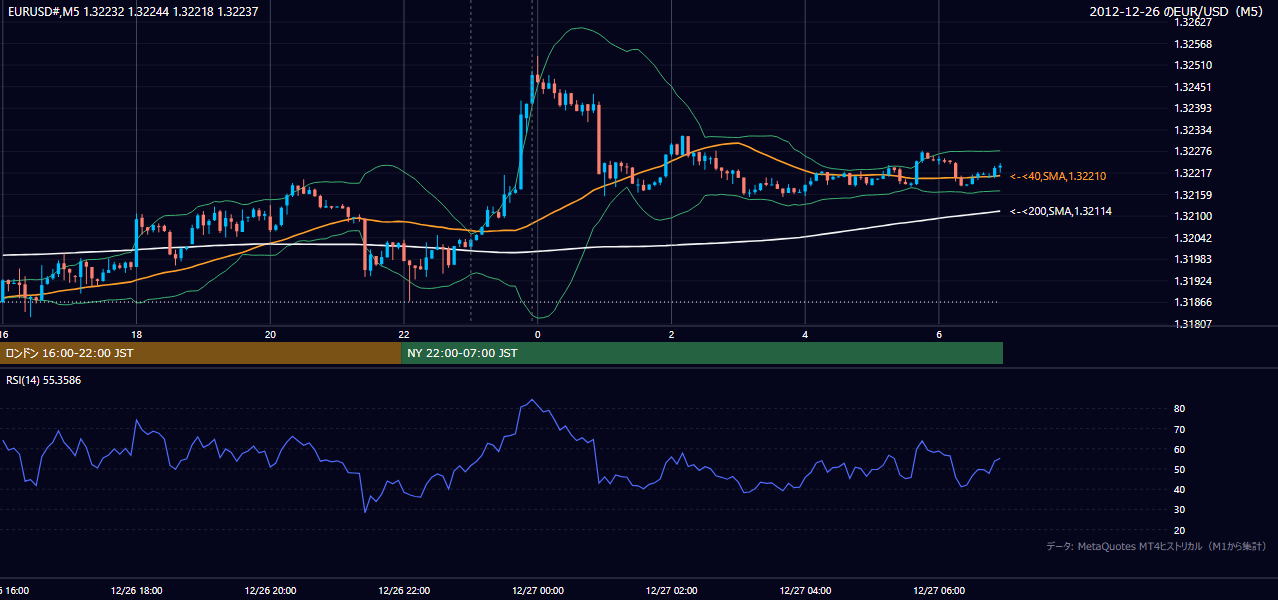Click RSI scale value 50
The width and height of the screenshot is (1278, 600).
pyautogui.click(x=1179, y=469)
